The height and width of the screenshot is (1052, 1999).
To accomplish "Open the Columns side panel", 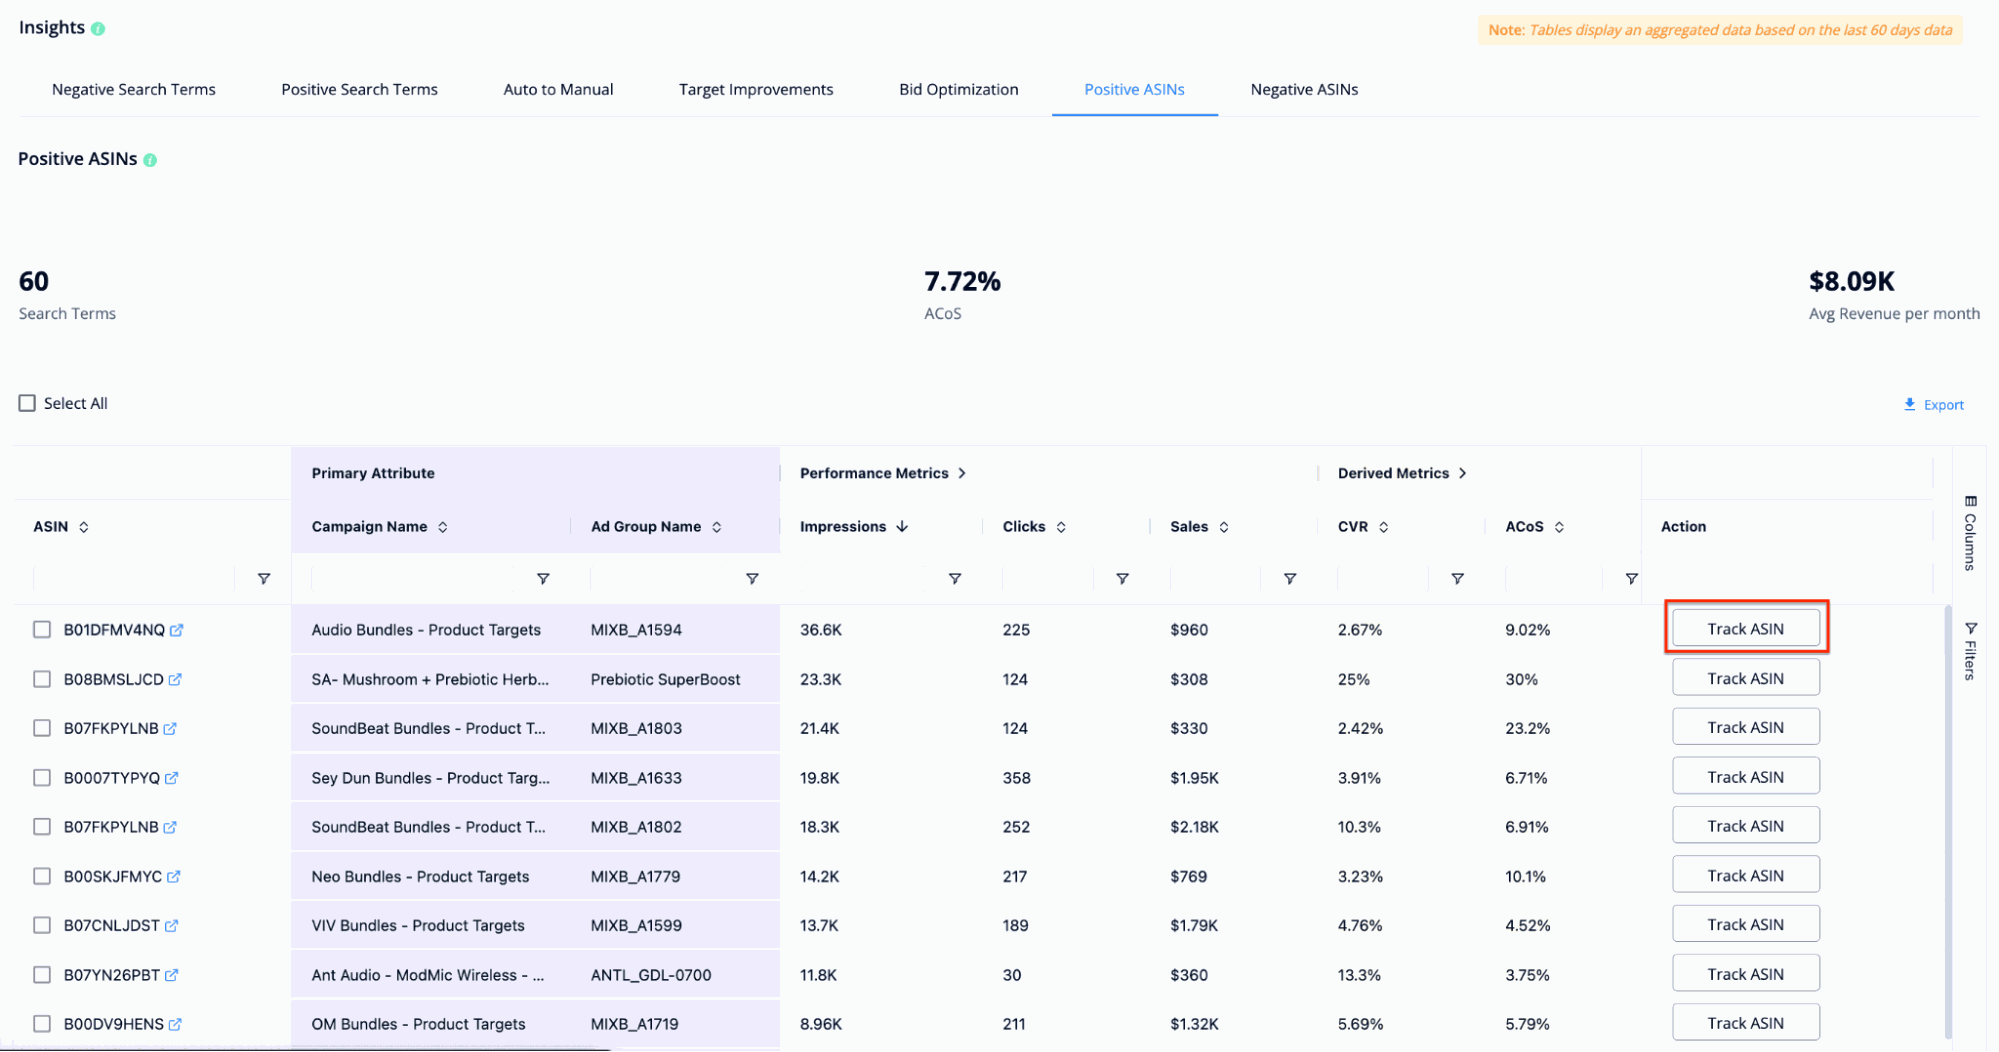I will point(1970,533).
